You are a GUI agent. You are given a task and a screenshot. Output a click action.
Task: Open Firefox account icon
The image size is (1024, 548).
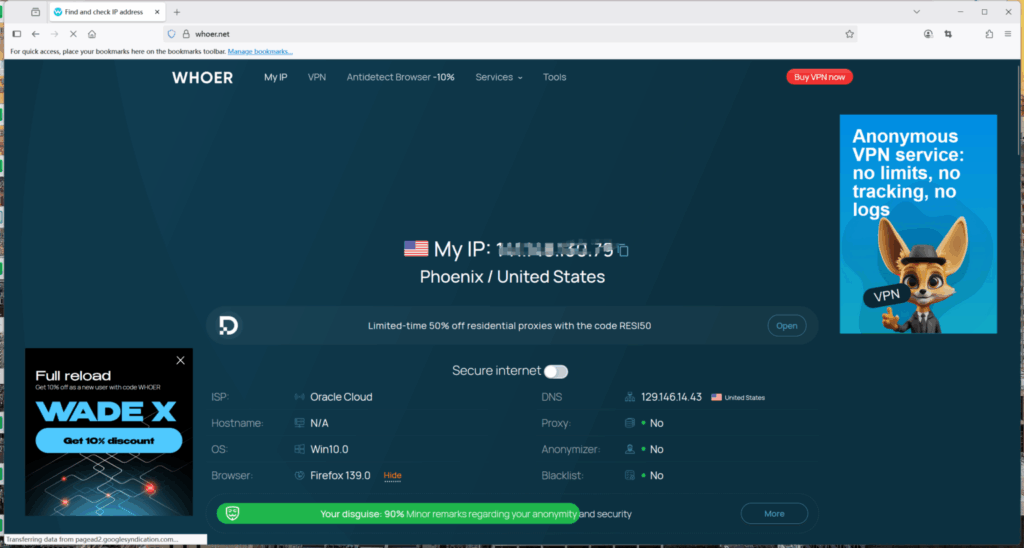pos(928,34)
